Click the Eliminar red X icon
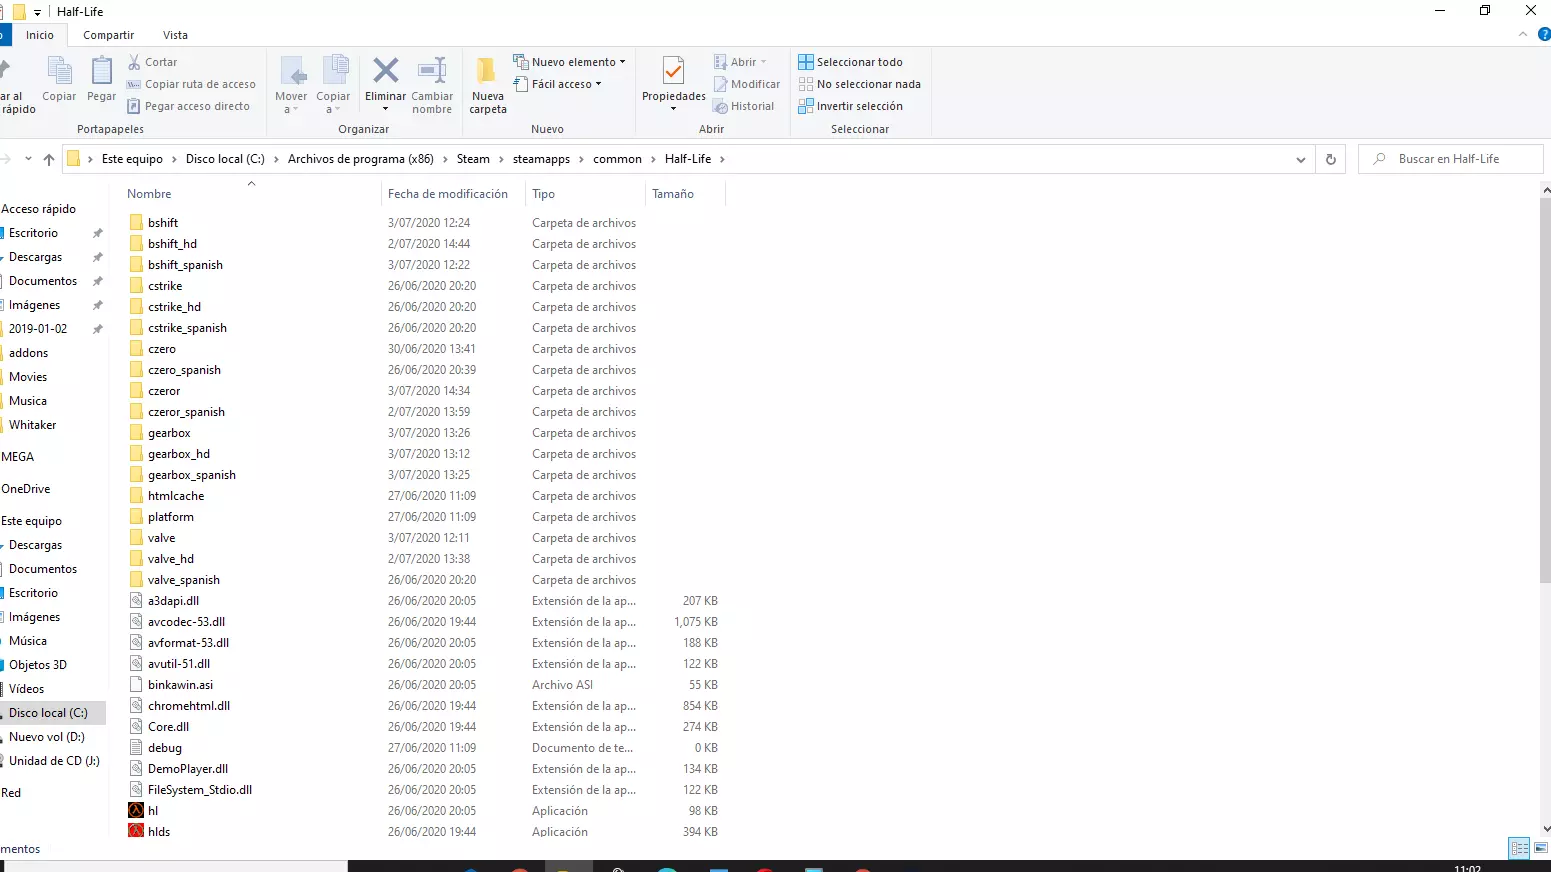1551x872 pixels. tap(385, 70)
